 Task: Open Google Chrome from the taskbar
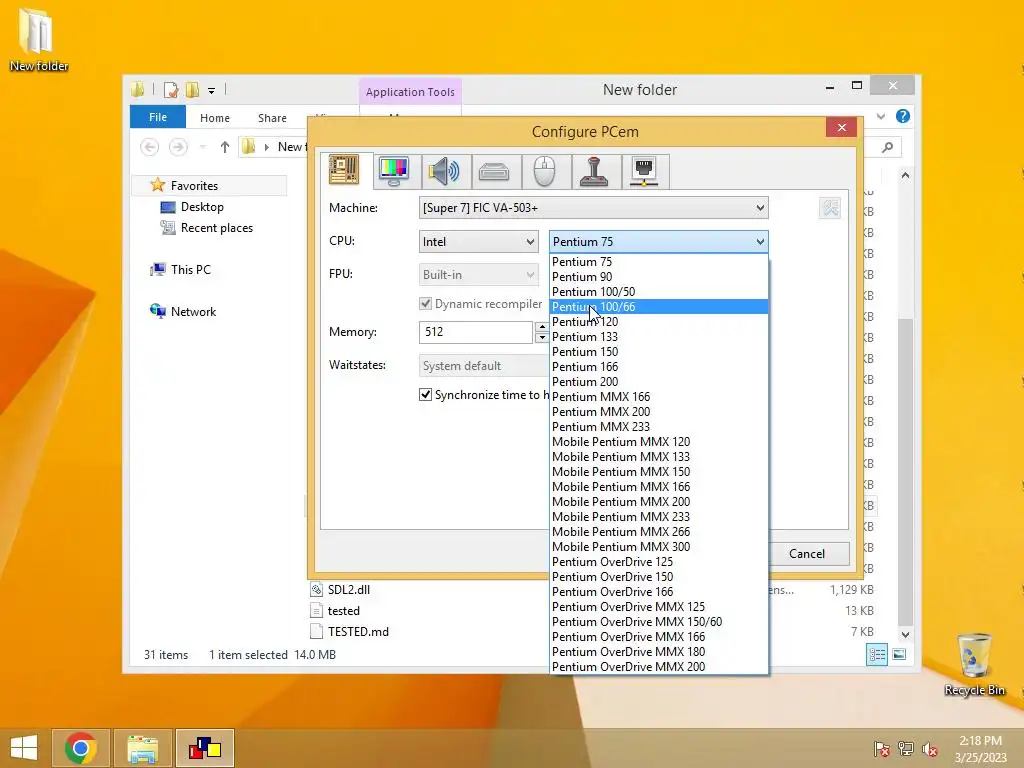[81, 748]
